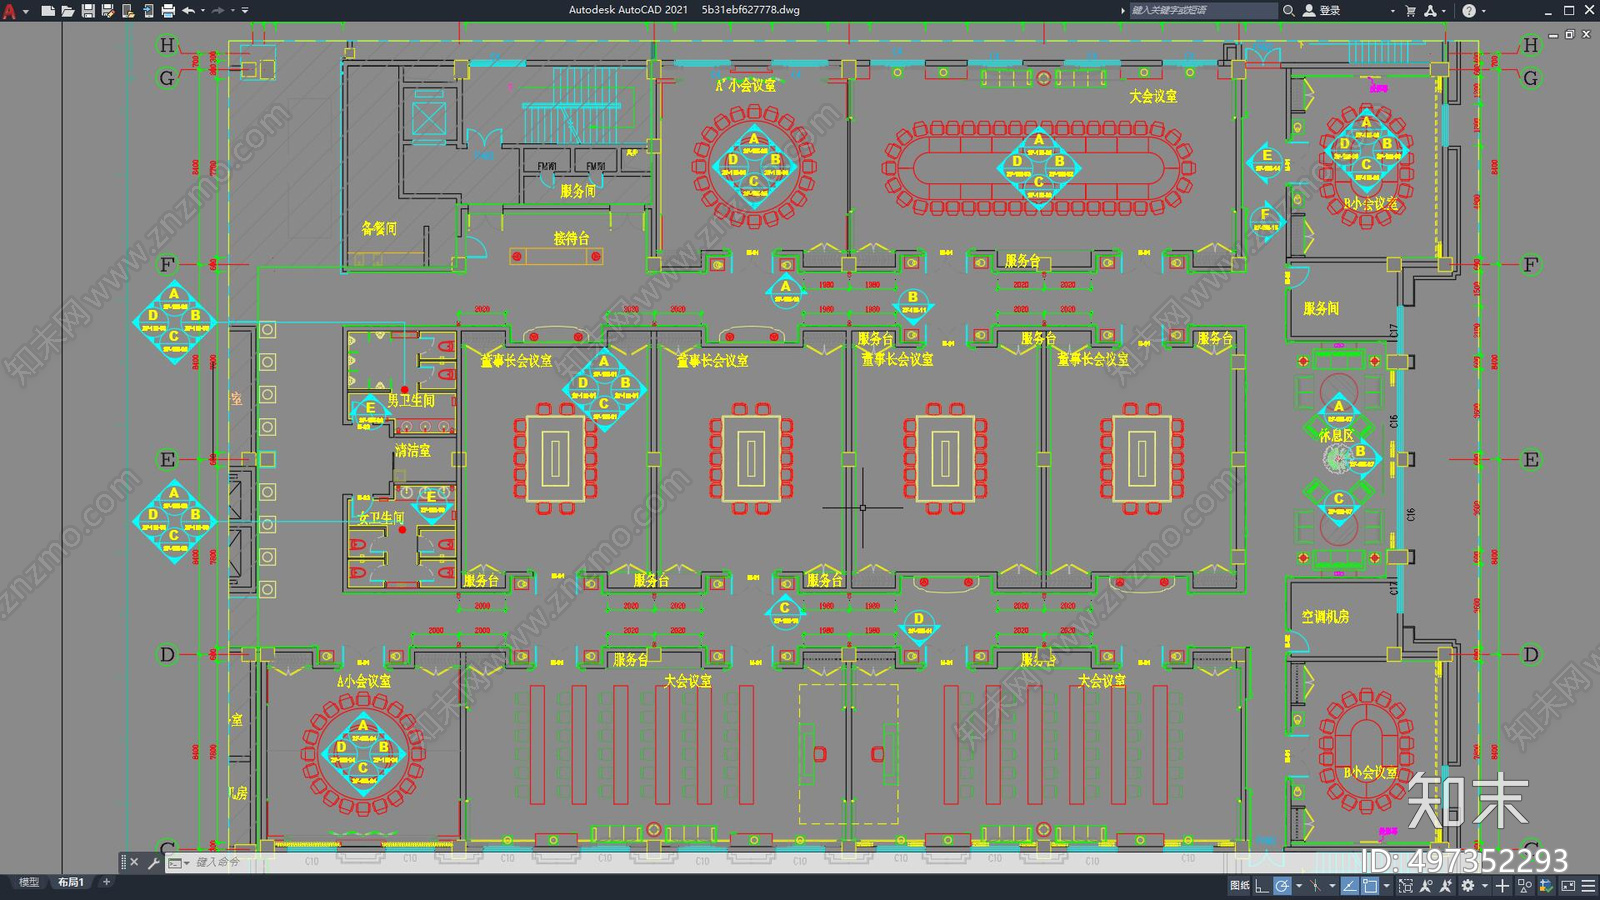The height and width of the screenshot is (900, 1600).
Task: Toggle 2D object snap
Action: (1370, 886)
